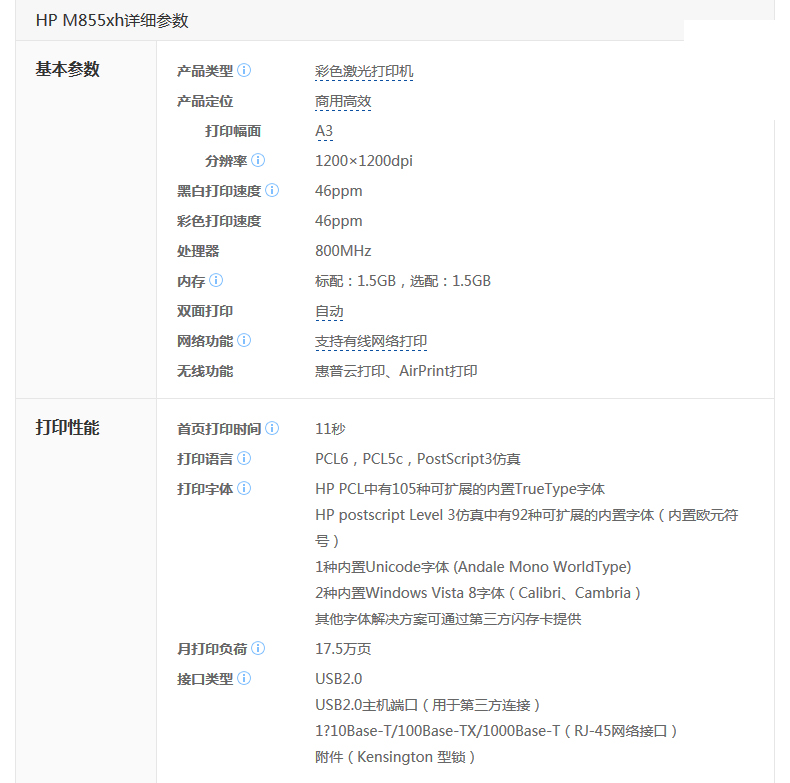
Task: Select the 800MHz processor value
Action: [x=343, y=251]
